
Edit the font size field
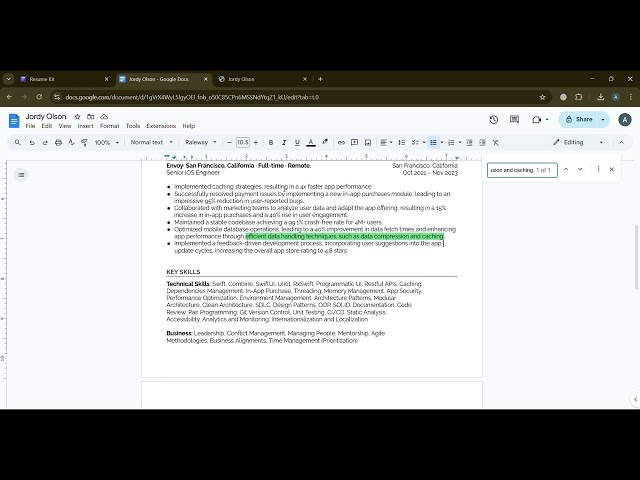tap(243, 142)
